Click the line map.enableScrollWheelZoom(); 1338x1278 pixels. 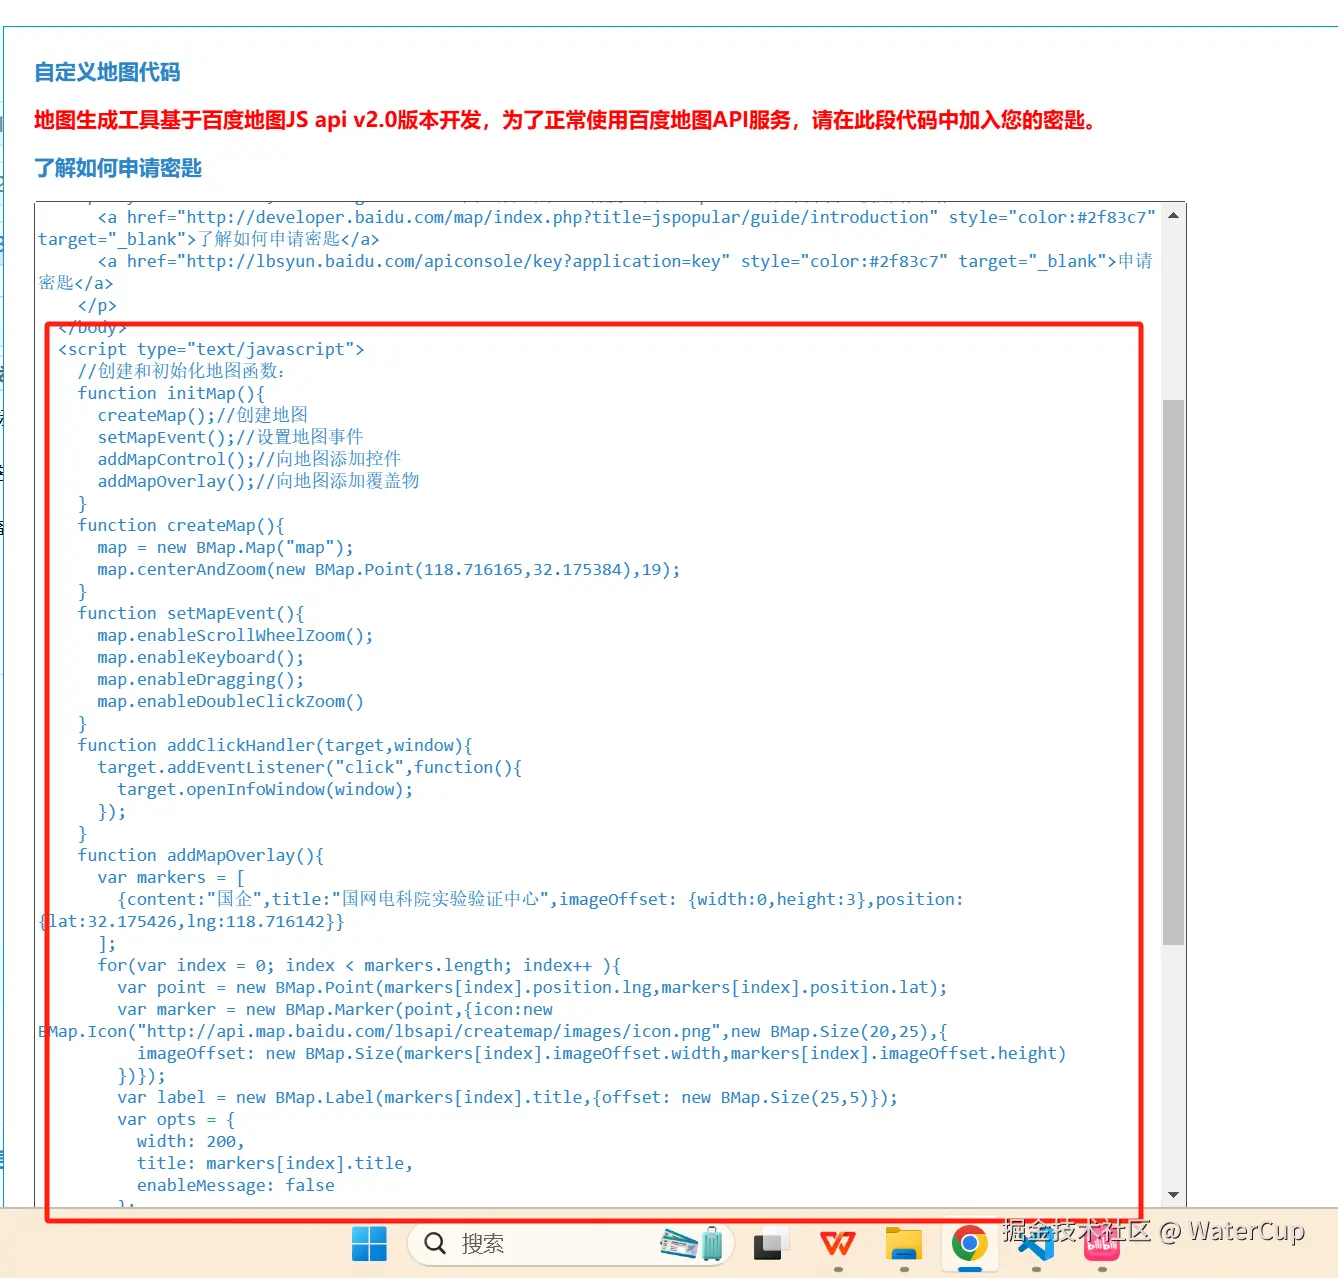(x=235, y=635)
